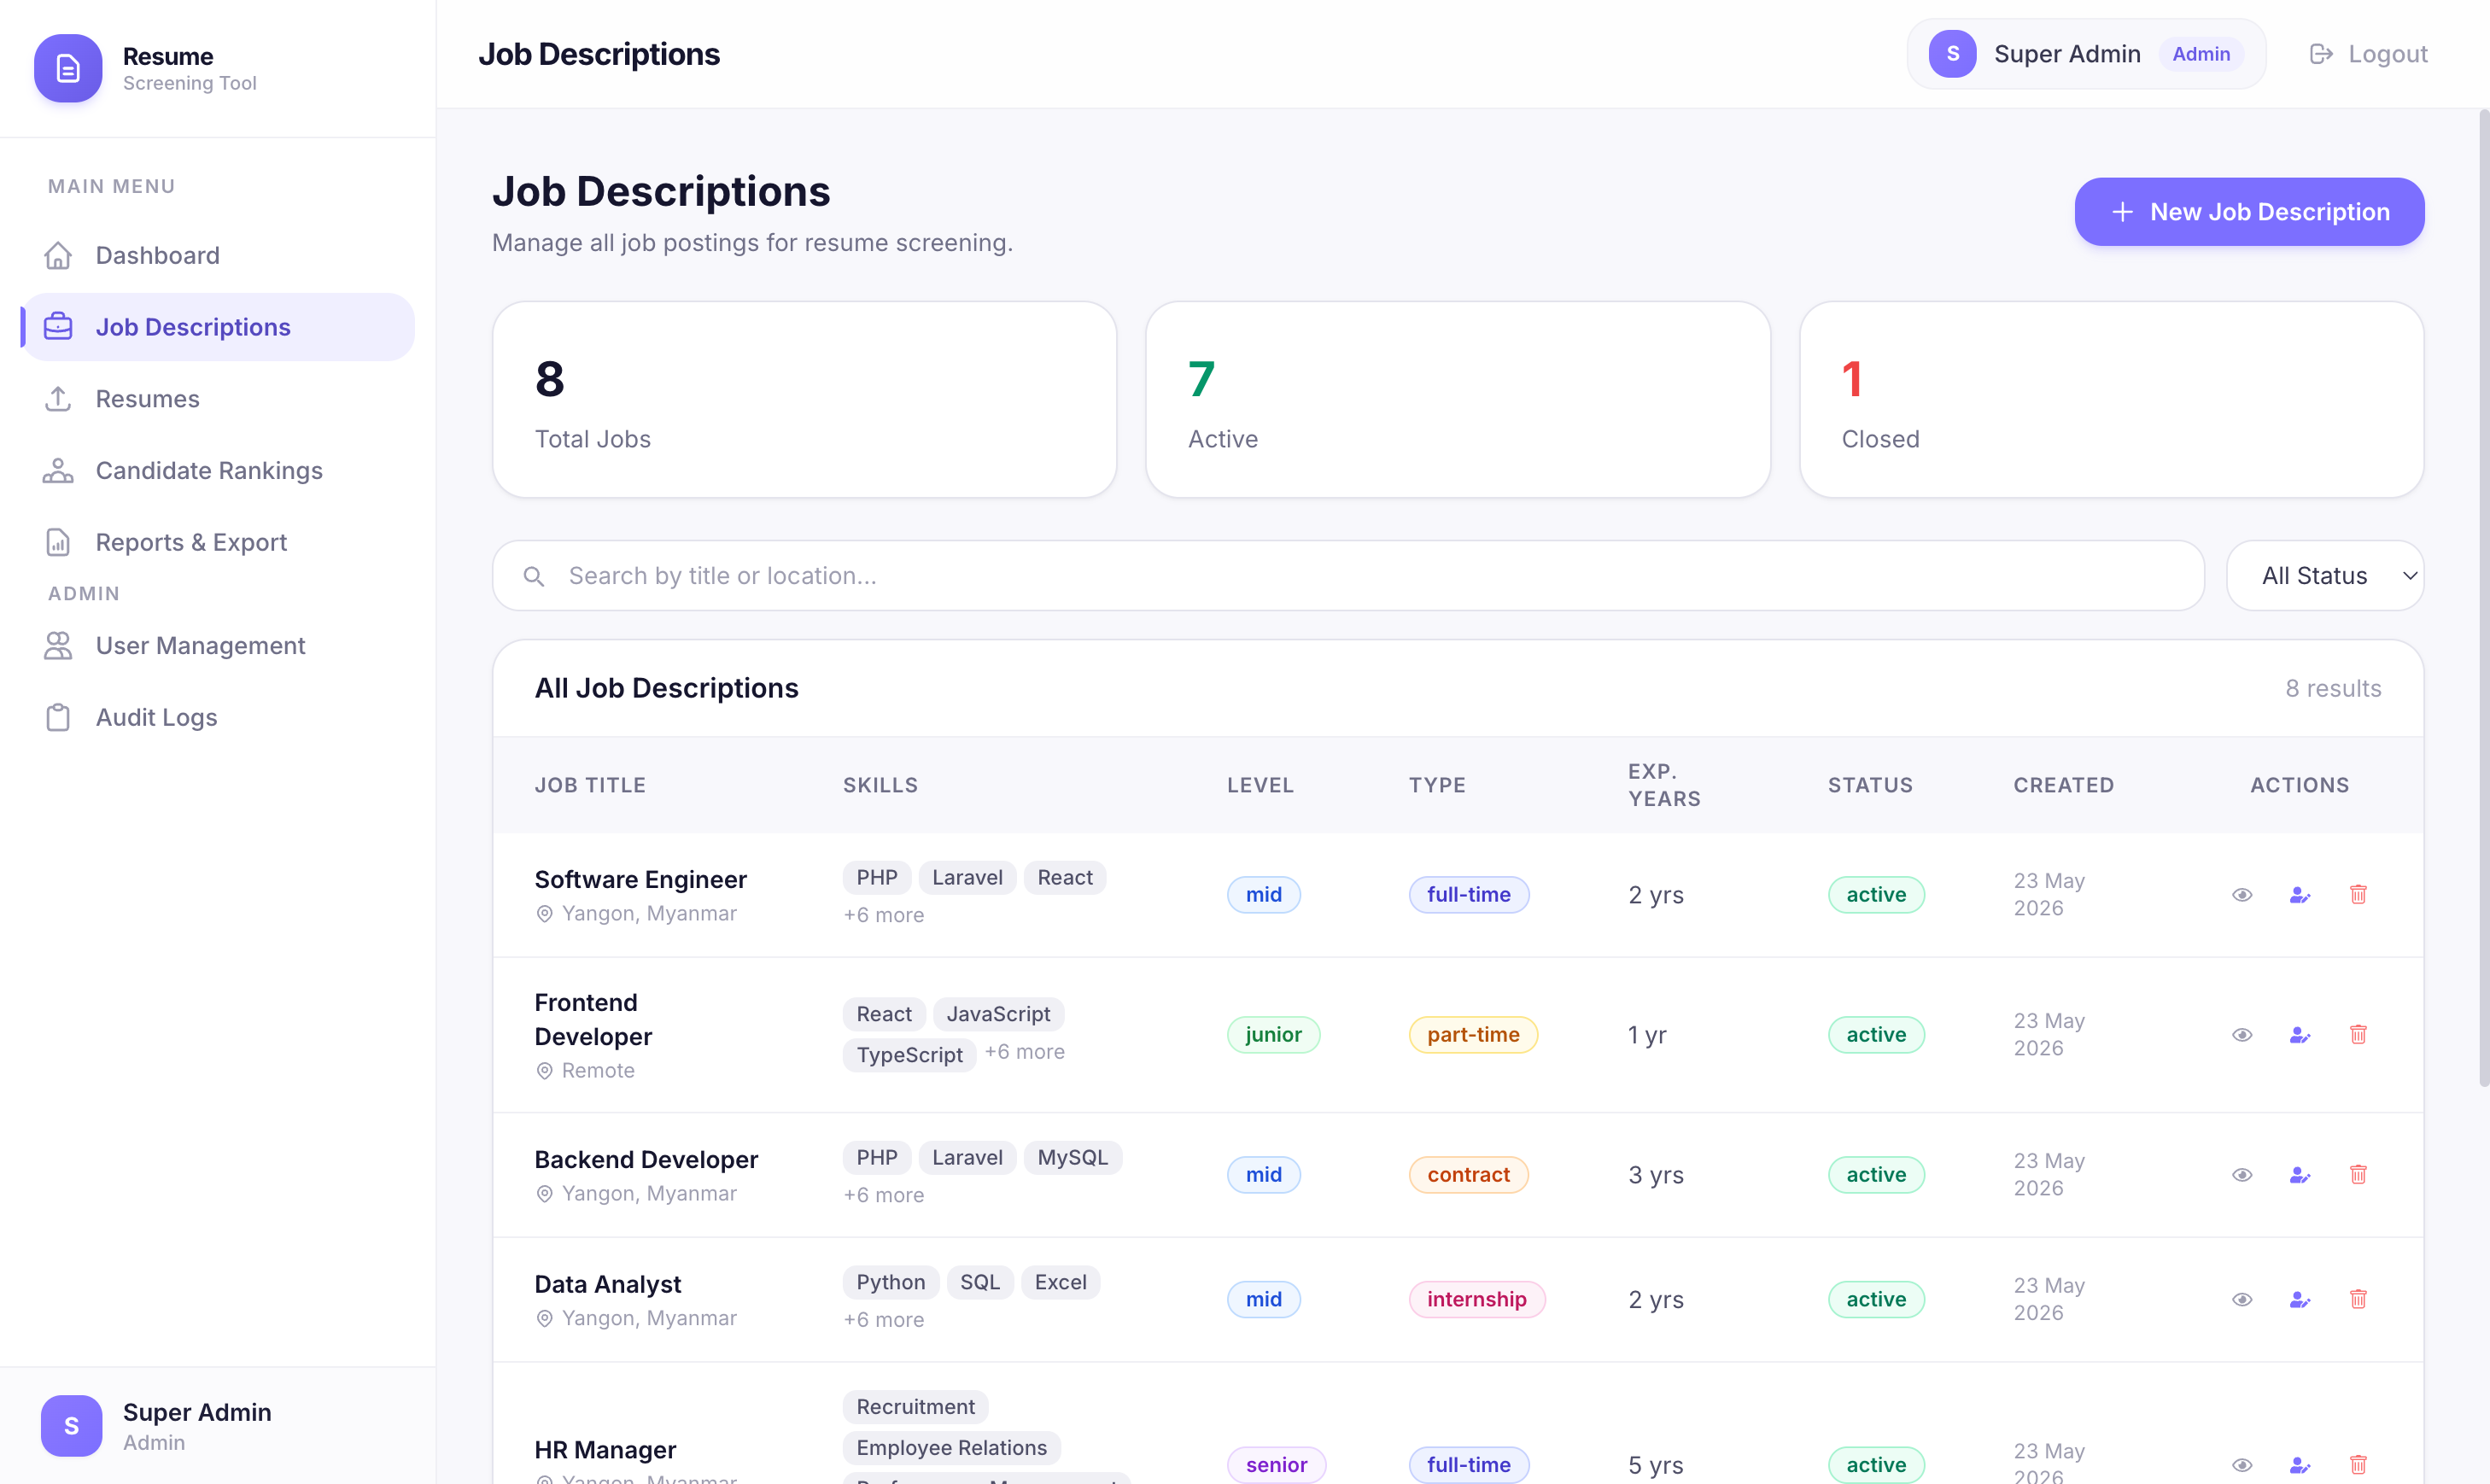The image size is (2490, 1484).
Task: Go to Resumes page
Action: [x=217, y=399]
